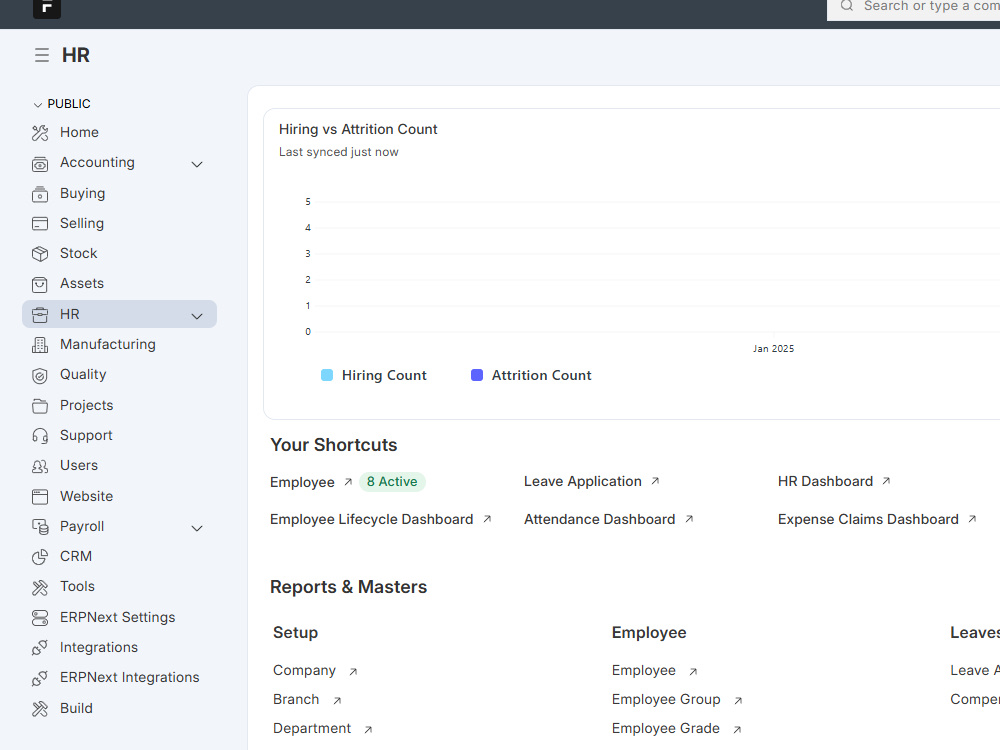Screen dimensions: 1000x750
Task: Open Expense Claims Dashboard shortcut
Action: (868, 519)
